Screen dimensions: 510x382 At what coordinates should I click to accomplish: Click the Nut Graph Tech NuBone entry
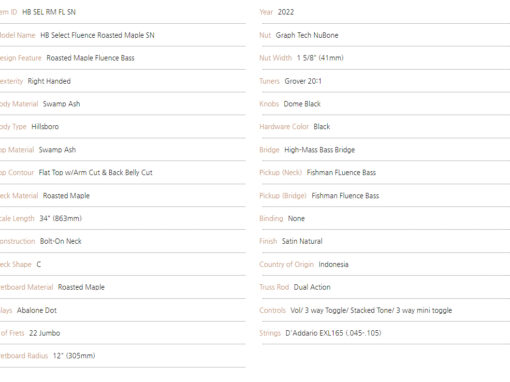pos(307,35)
